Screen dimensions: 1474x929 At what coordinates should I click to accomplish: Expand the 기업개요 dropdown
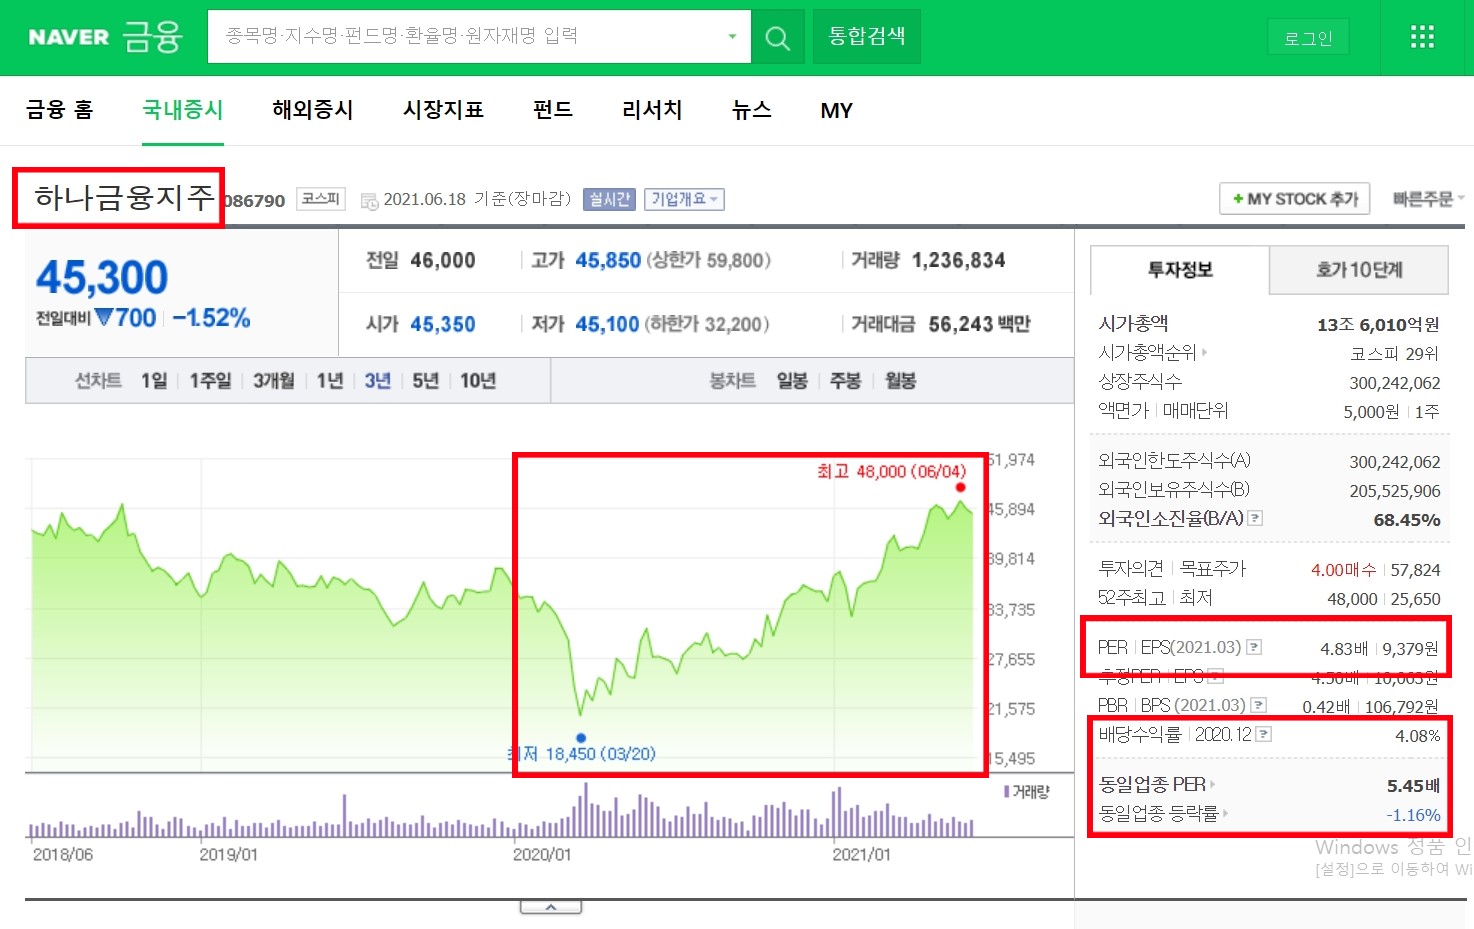[684, 199]
